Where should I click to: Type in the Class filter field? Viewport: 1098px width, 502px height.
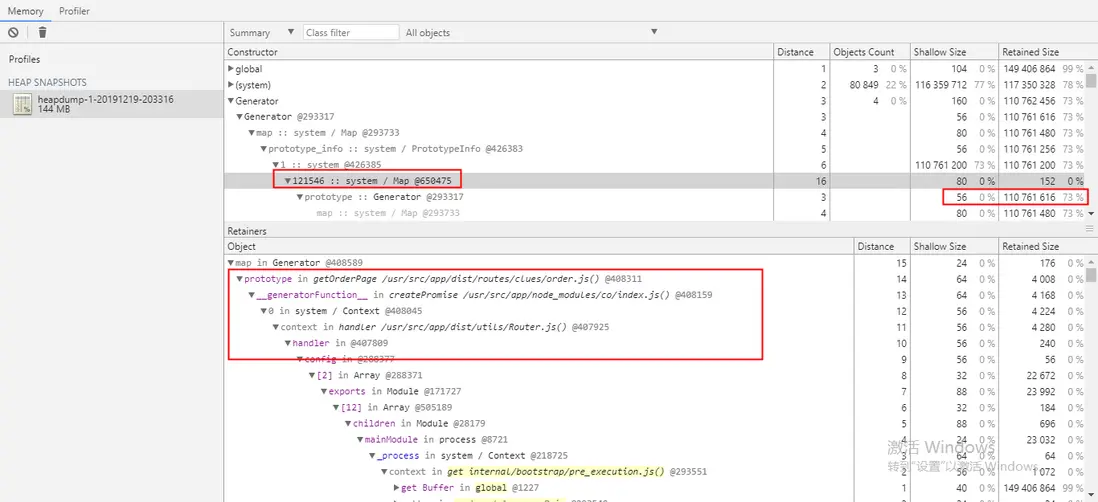click(x=350, y=33)
